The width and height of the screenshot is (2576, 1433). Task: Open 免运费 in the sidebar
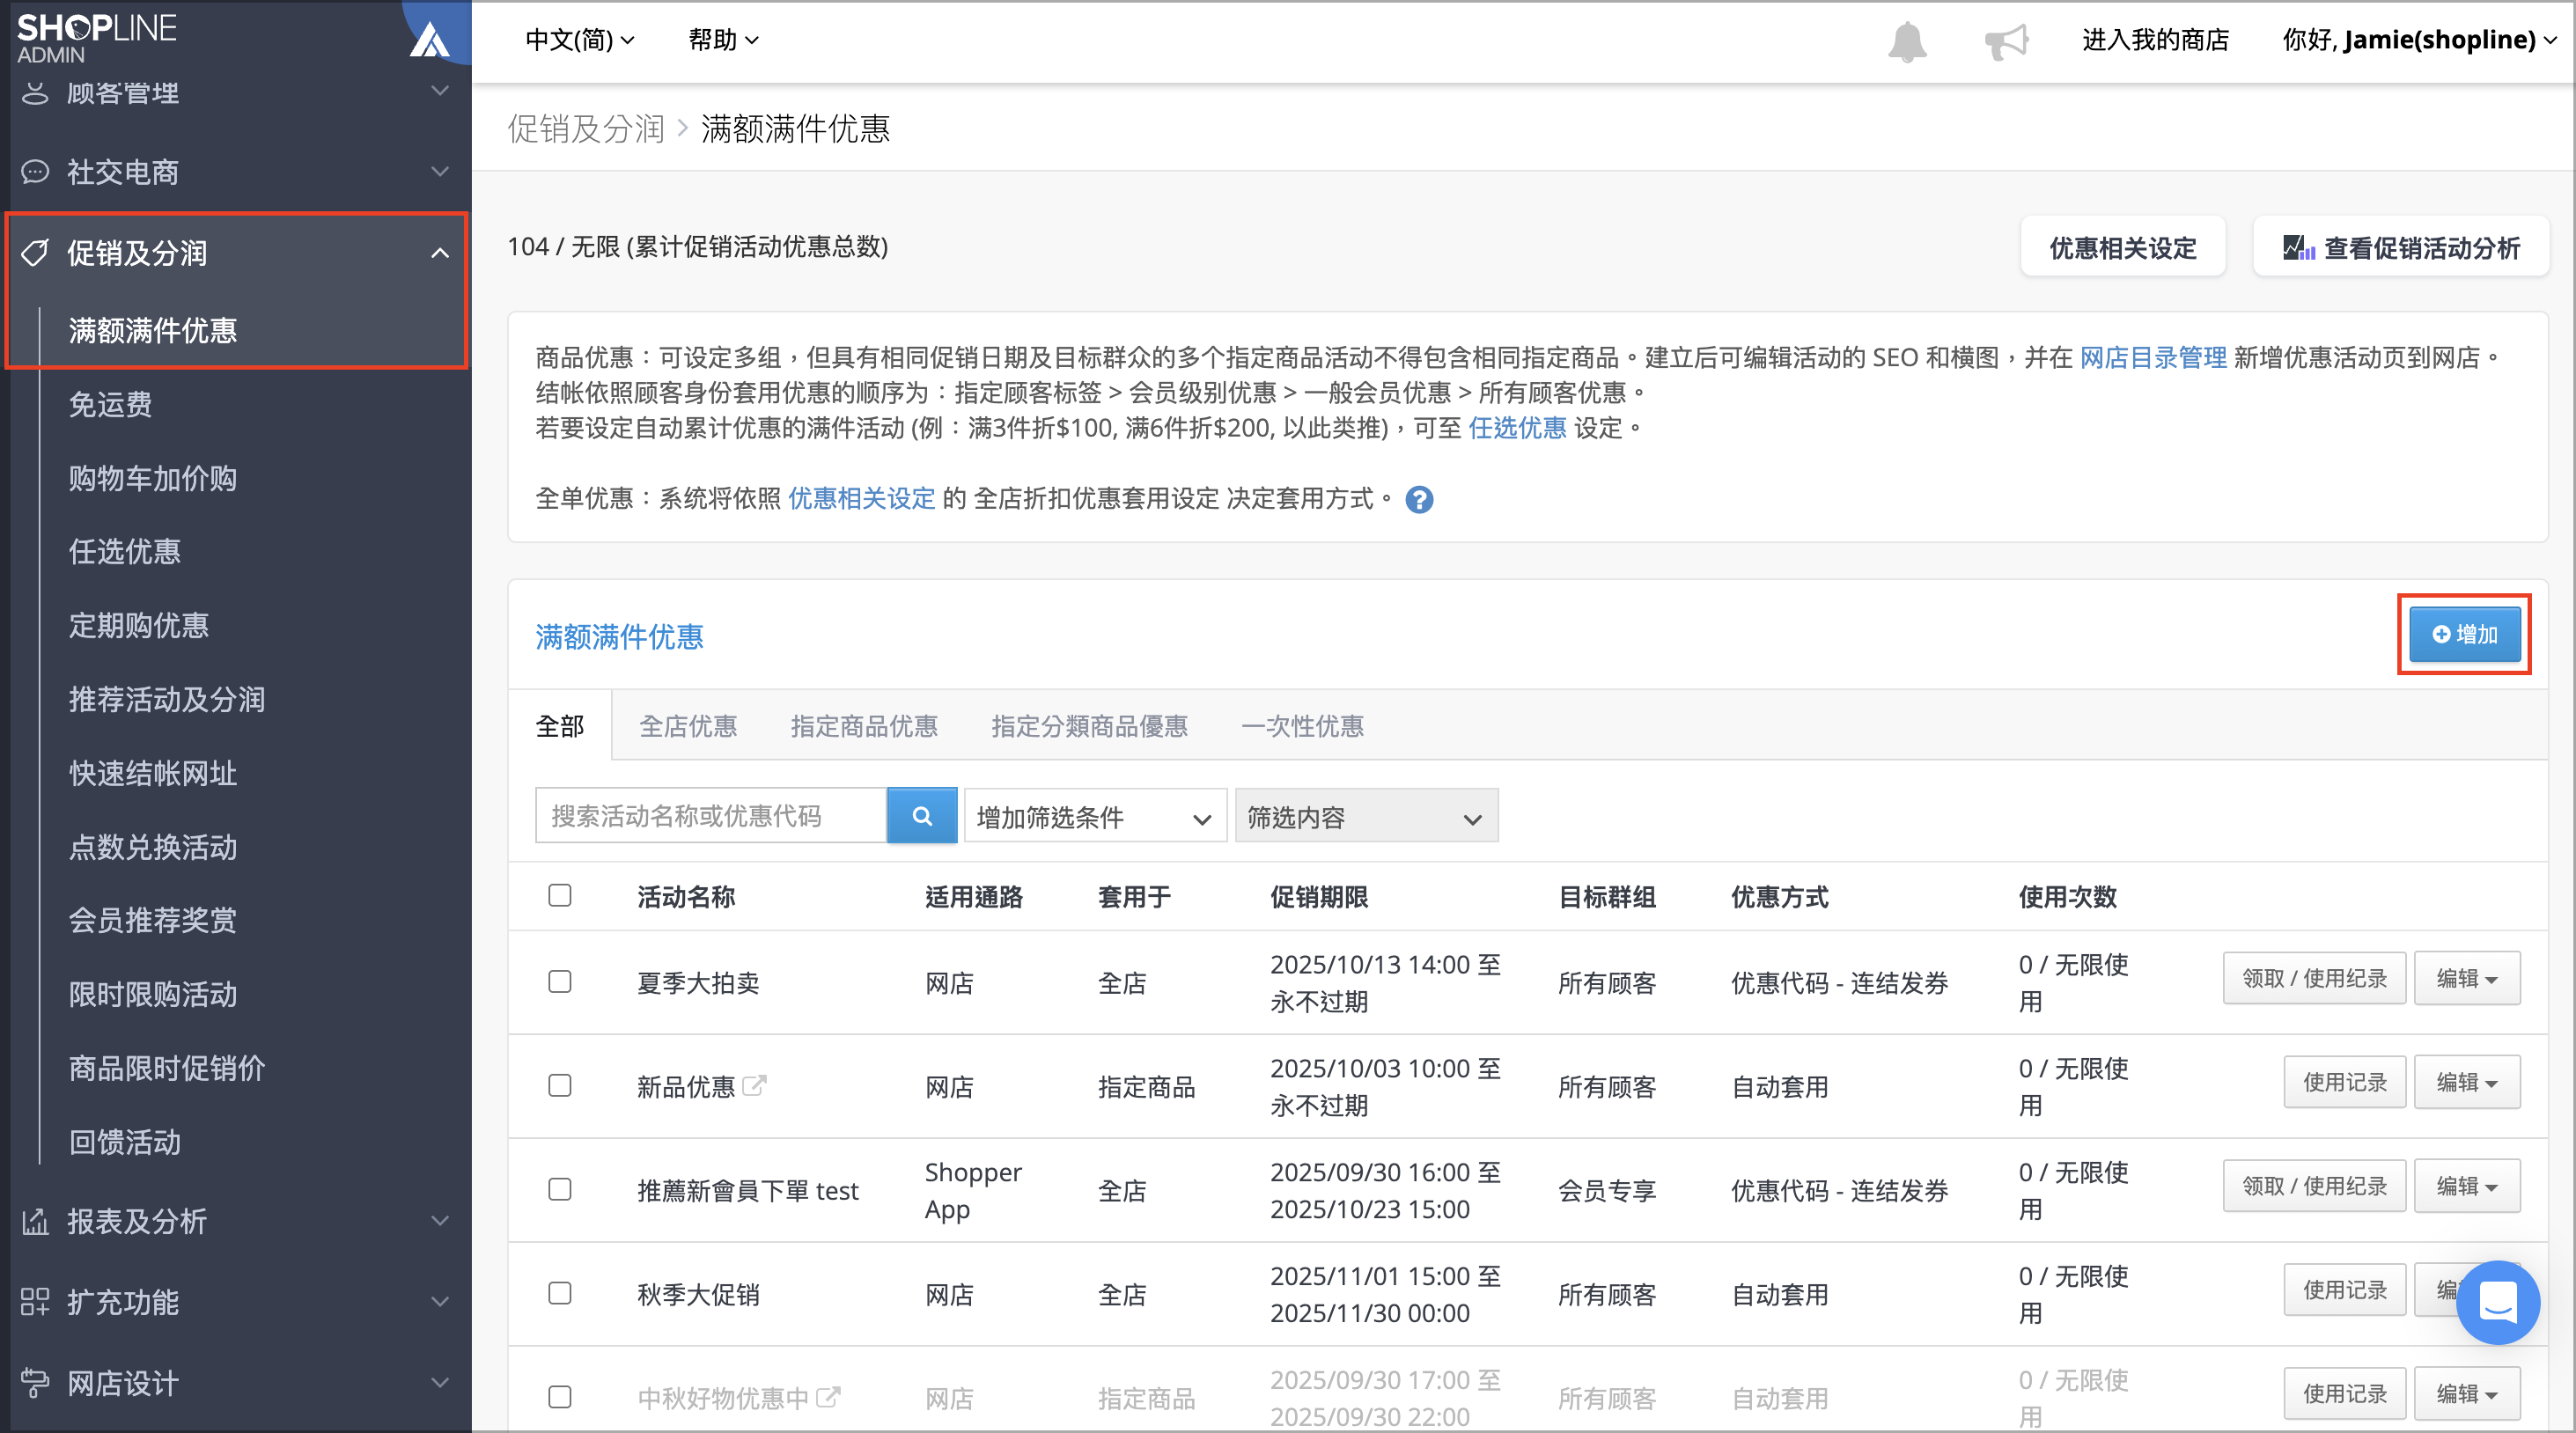[x=110, y=404]
